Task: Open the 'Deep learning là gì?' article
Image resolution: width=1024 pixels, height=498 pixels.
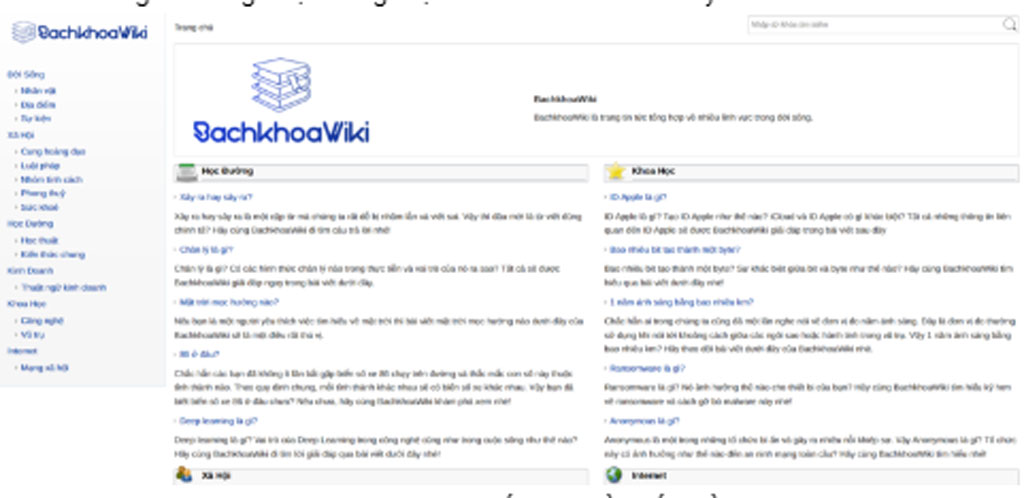Action: (219, 421)
